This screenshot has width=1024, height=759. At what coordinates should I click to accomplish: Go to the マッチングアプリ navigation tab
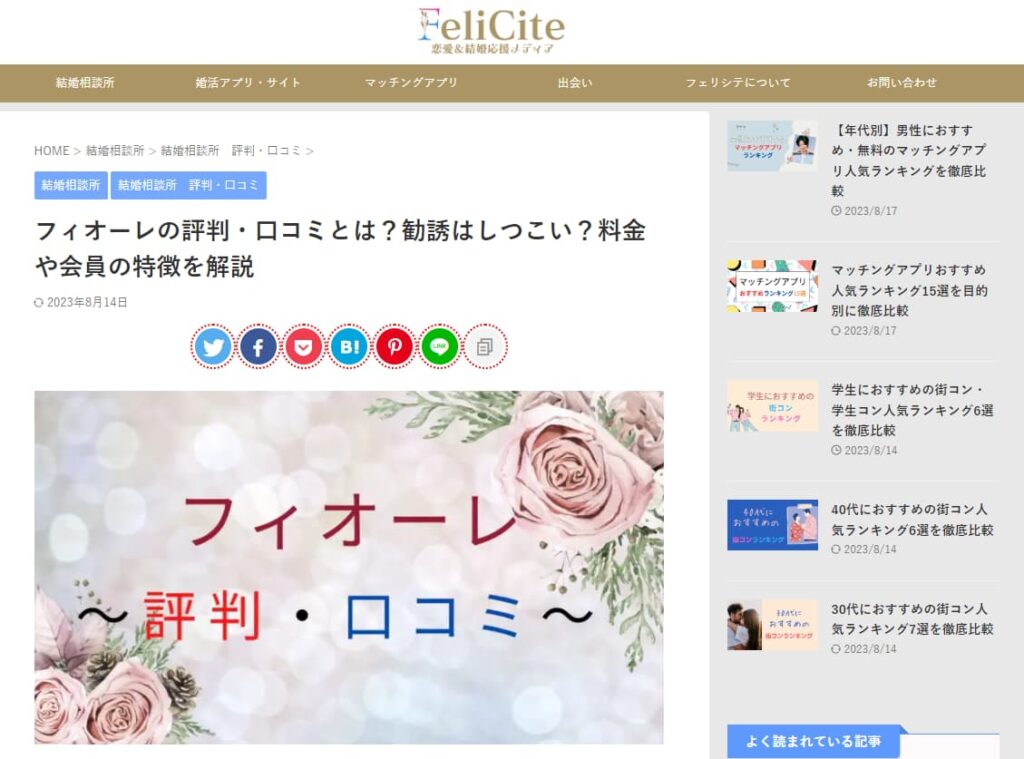tap(411, 82)
